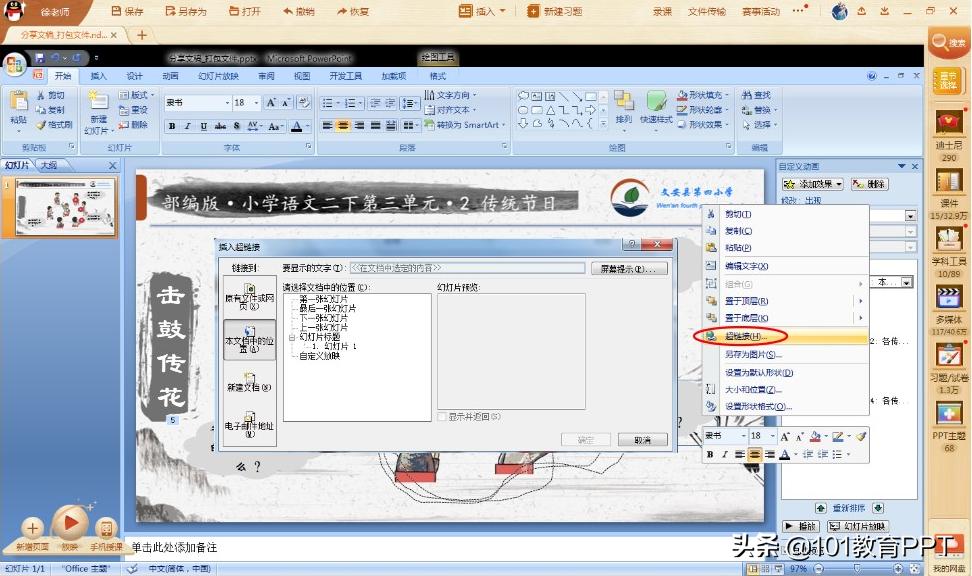Enable center alignment in the ribbon paragraph group
This screenshot has width=972, height=576.
click(343, 125)
